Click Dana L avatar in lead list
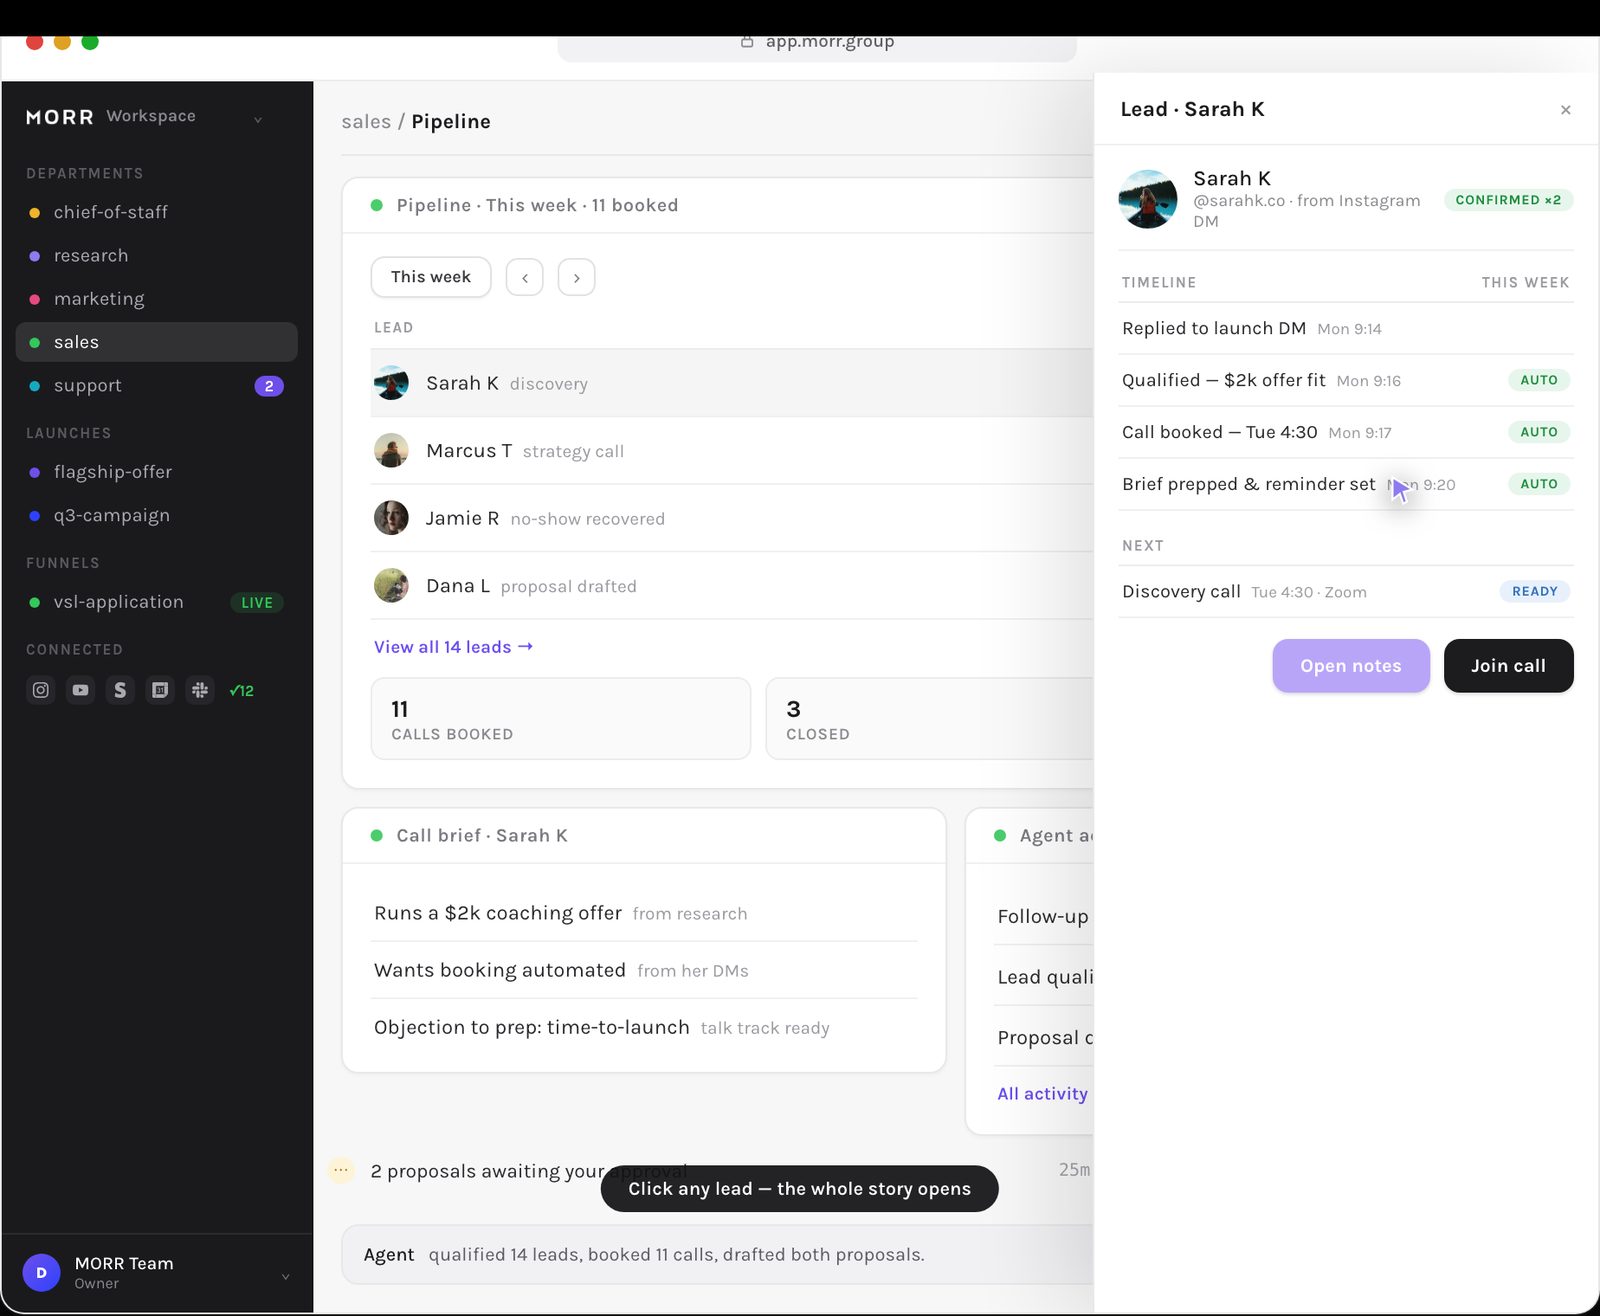The width and height of the screenshot is (1600, 1316). (391, 586)
